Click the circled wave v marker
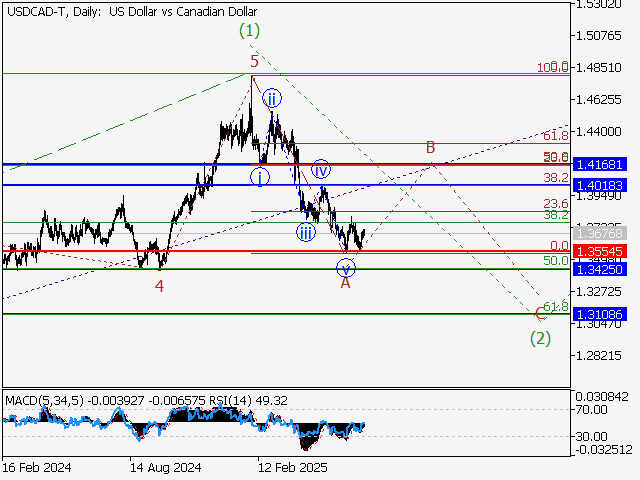Image resolution: width=640 pixels, height=480 pixels. point(345,267)
